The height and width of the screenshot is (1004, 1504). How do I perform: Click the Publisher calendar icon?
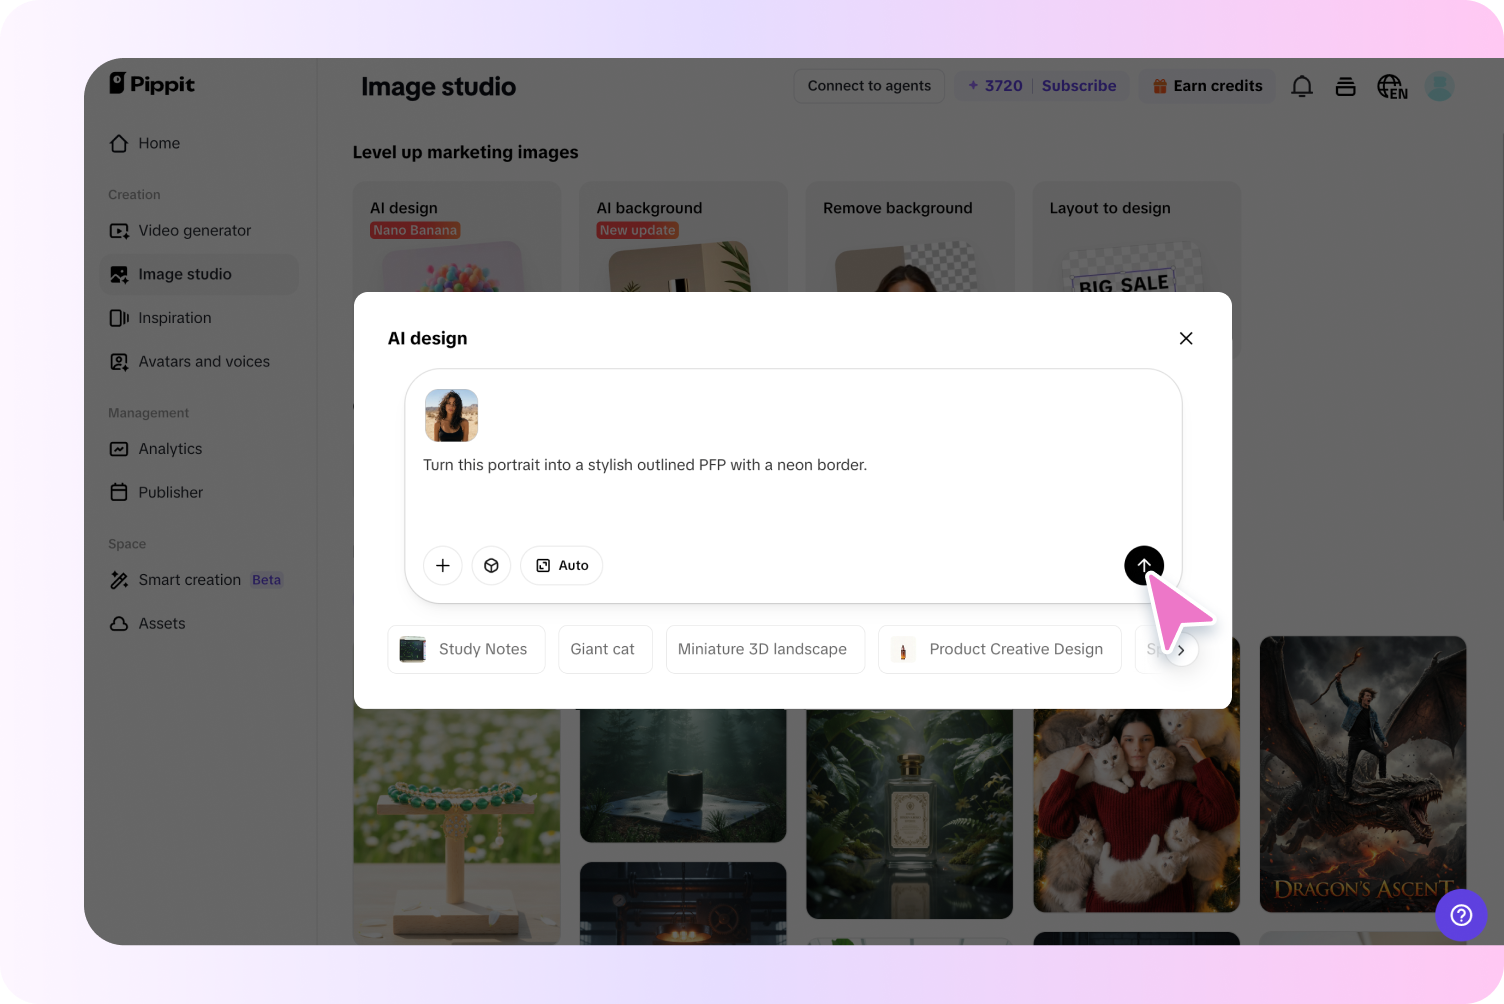119,492
